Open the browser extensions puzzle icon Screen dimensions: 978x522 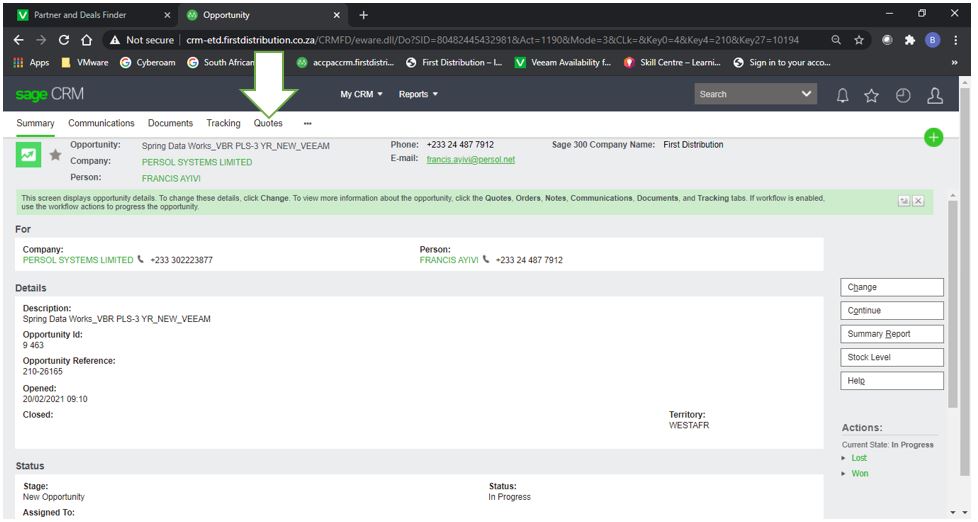click(x=908, y=40)
